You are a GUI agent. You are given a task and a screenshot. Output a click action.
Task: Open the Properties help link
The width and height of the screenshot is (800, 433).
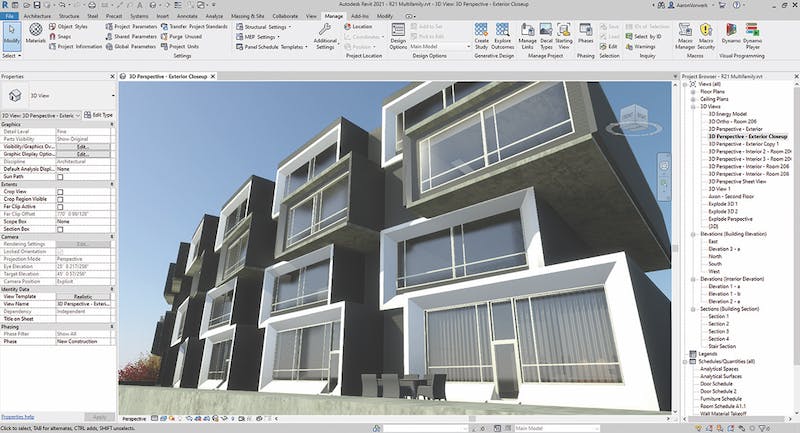17,417
